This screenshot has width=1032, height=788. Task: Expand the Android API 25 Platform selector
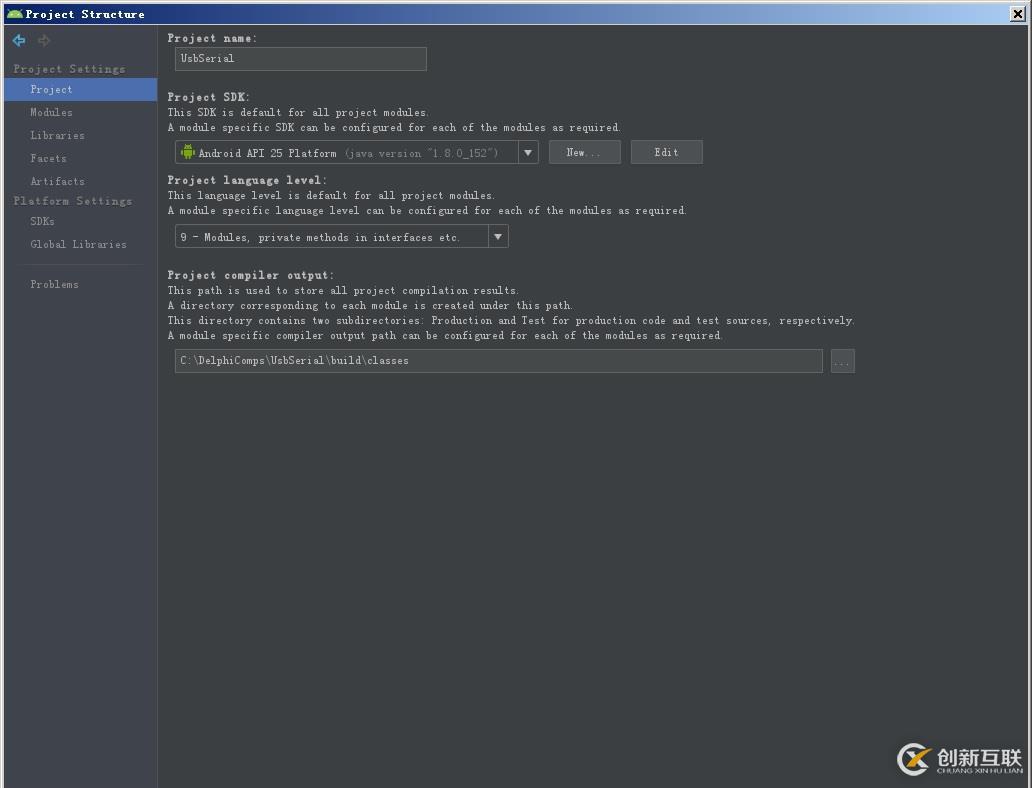527,152
